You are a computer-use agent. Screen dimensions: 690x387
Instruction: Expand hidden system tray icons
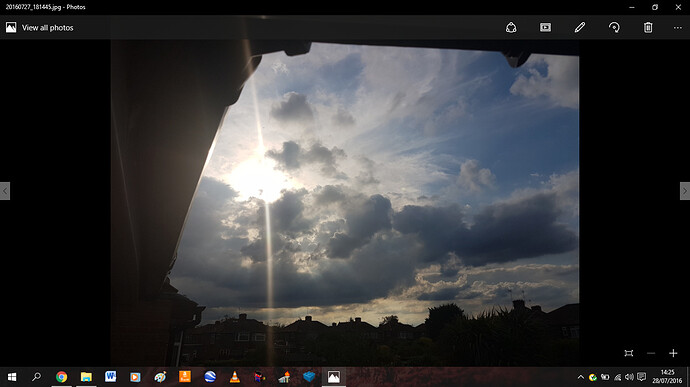click(x=581, y=377)
